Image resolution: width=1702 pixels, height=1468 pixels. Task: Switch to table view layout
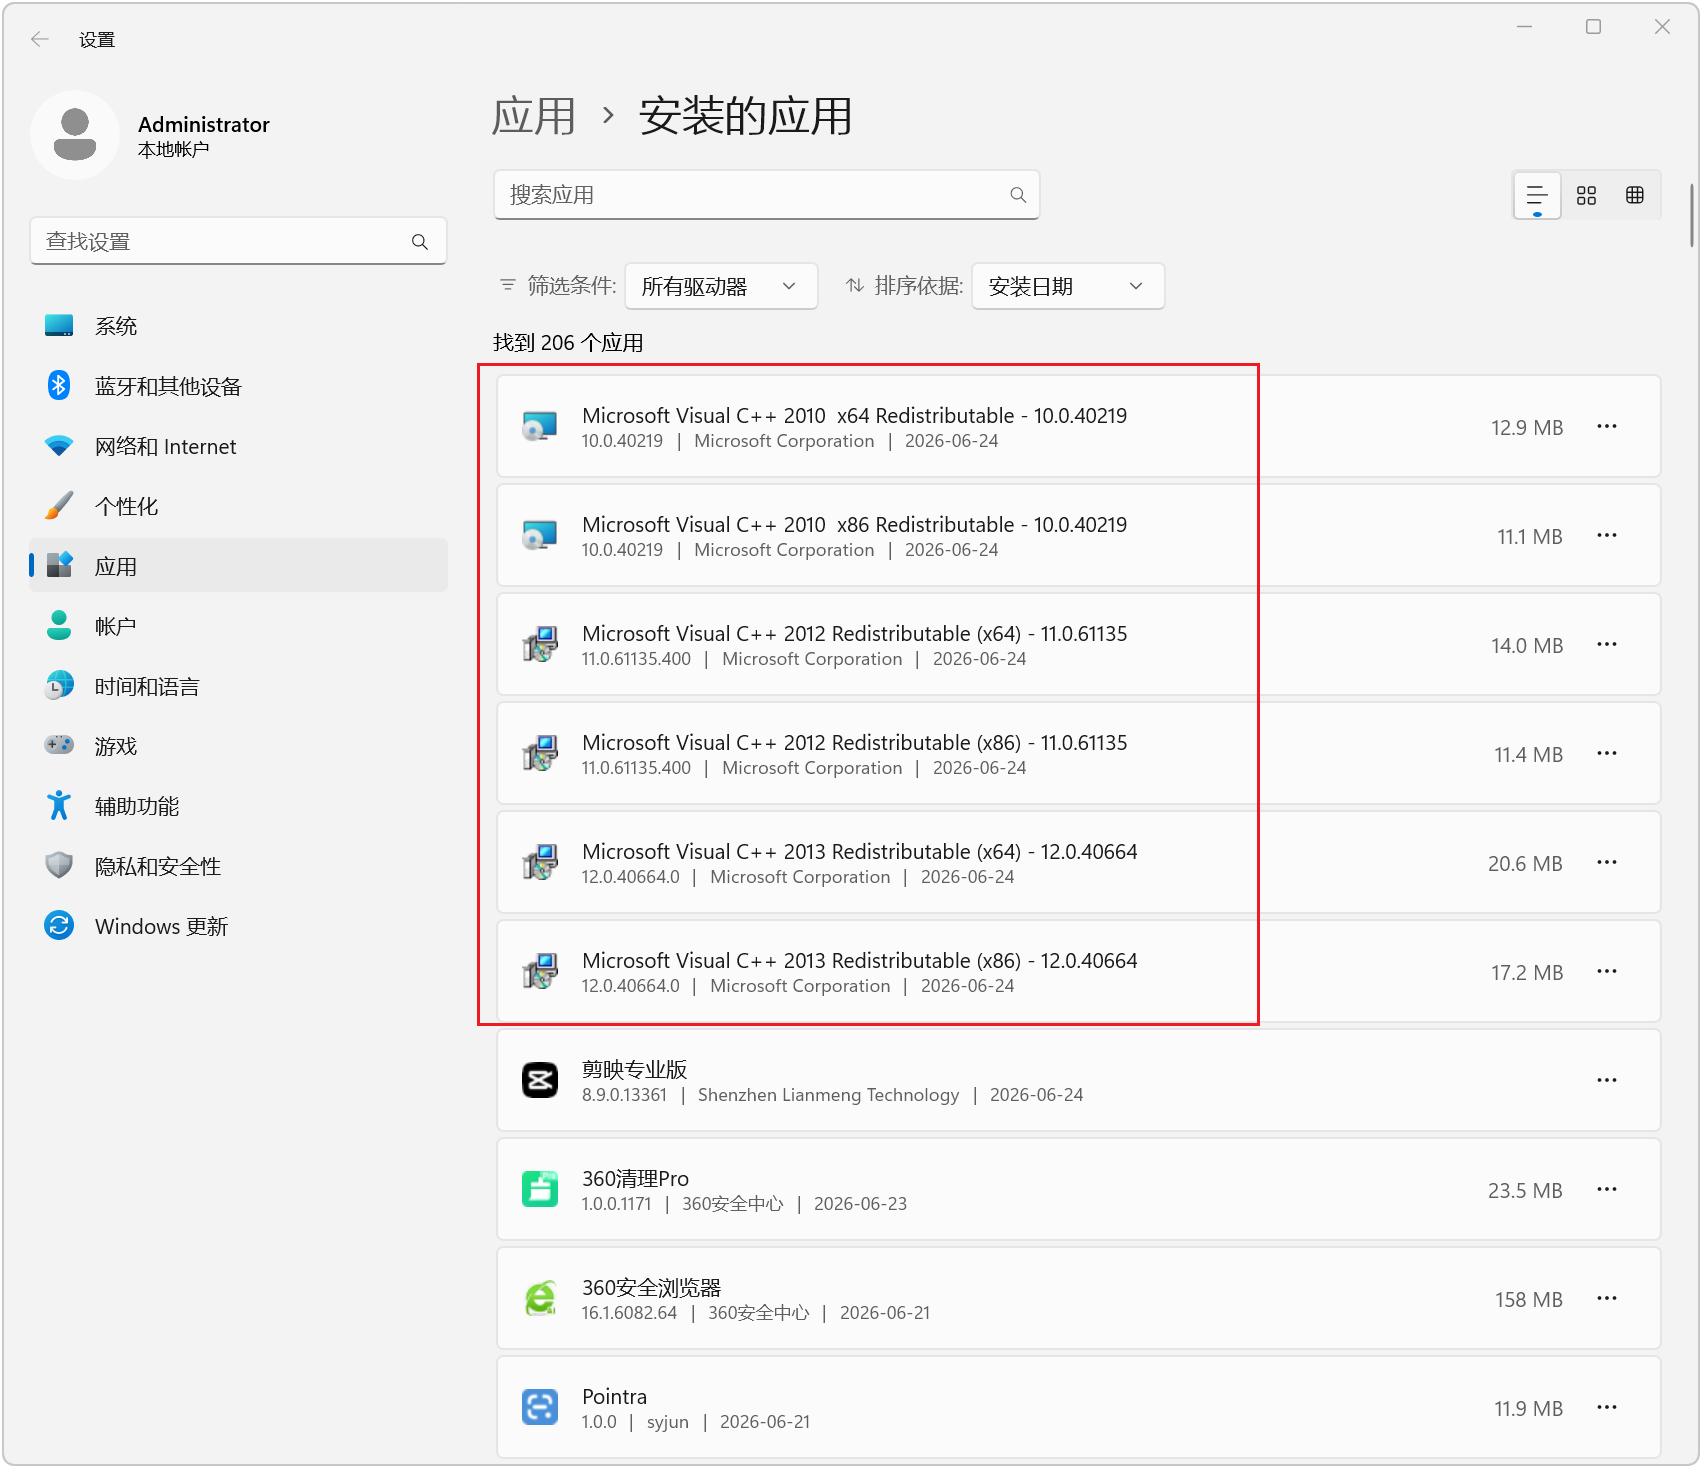tap(1635, 195)
